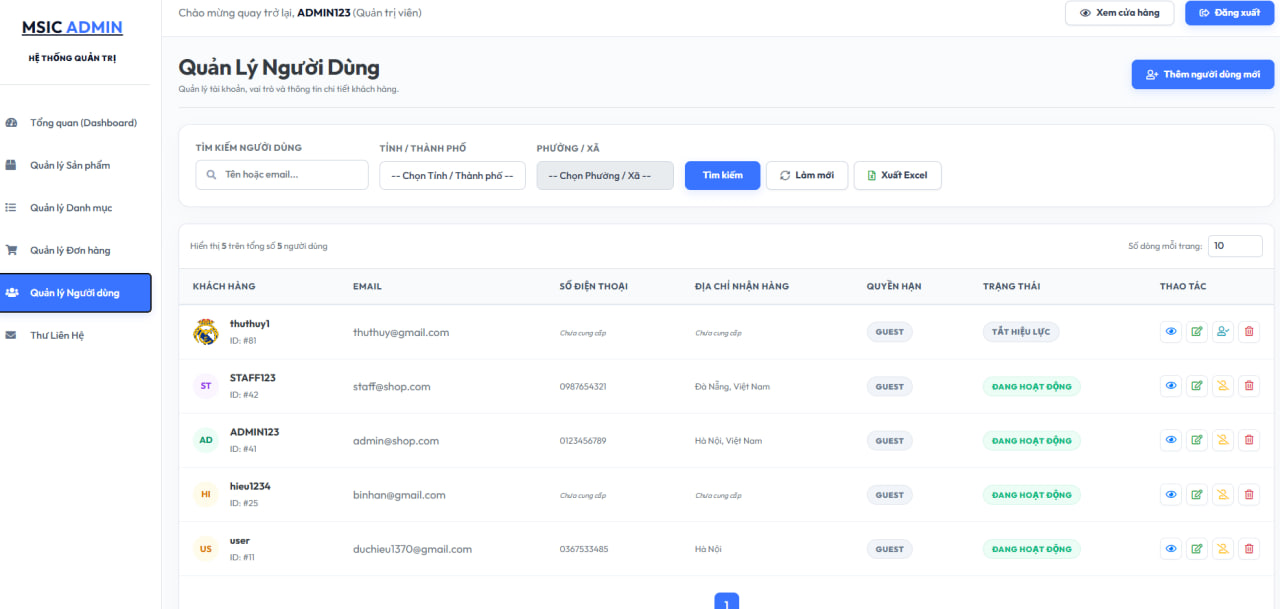Open Thư Liên Hệ in sidebar
Image resolution: width=1280 pixels, height=609 pixels.
(76, 335)
